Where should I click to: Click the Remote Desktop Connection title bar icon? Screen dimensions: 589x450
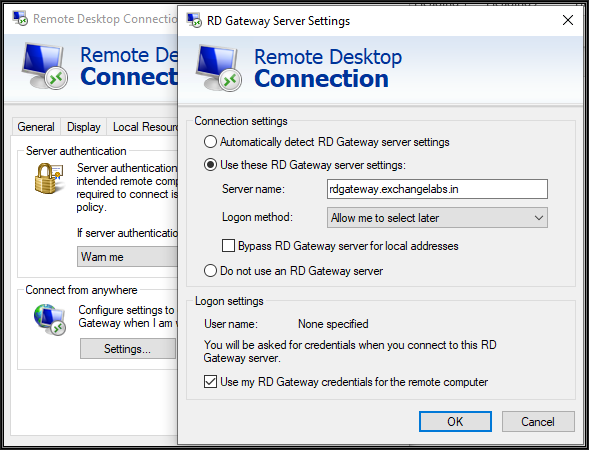[20, 18]
